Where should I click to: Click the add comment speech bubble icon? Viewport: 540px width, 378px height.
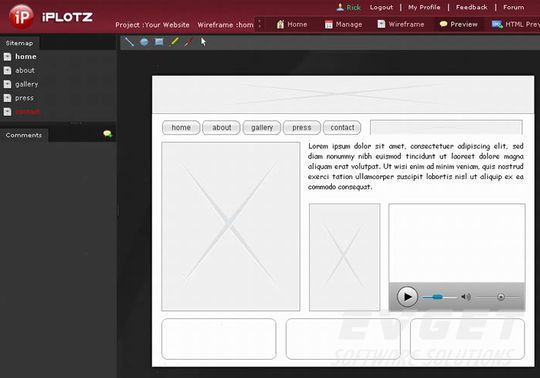pos(107,134)
